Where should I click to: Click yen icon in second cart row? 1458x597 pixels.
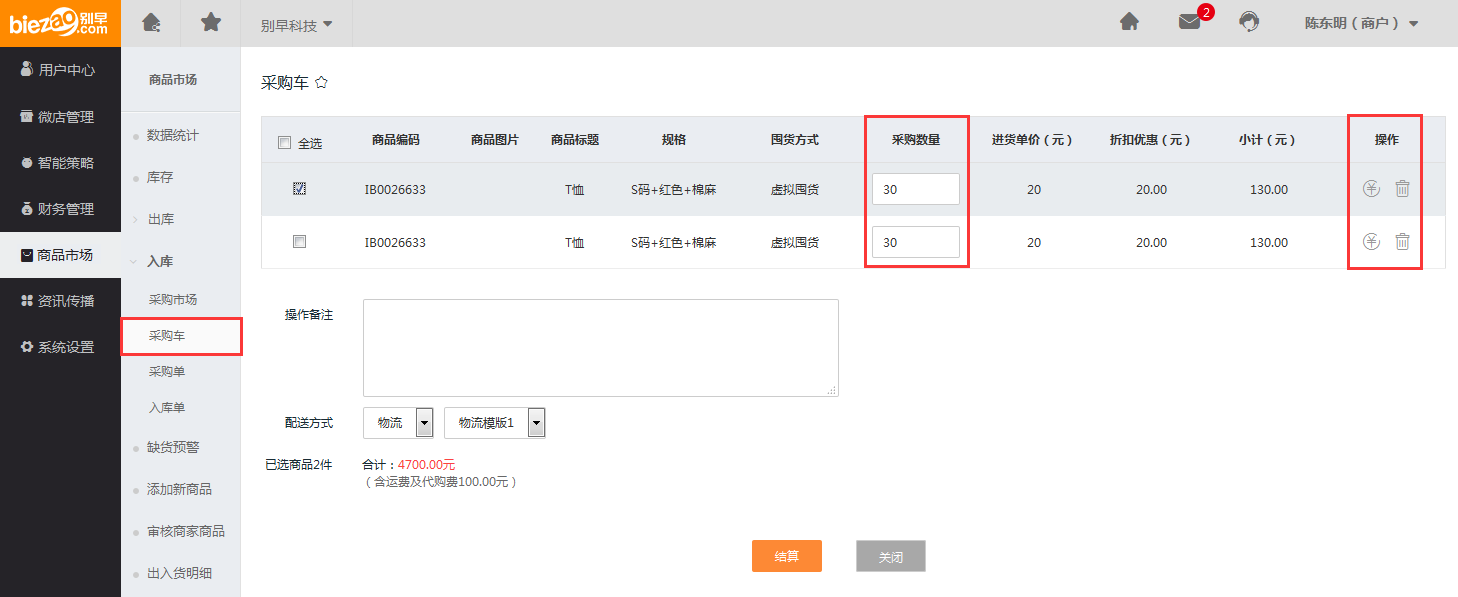(x=1371, y=241)
